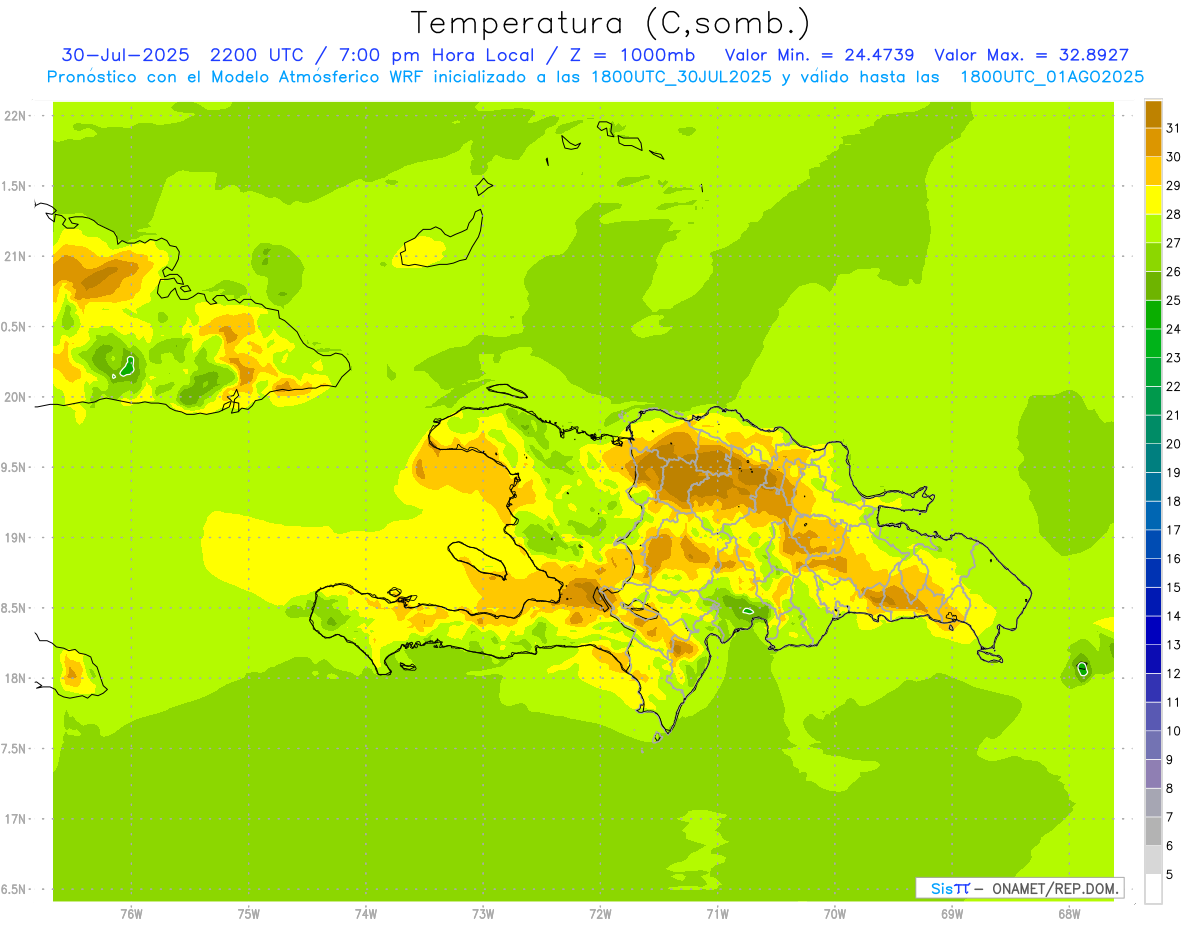Click latitude label "19N"
Image resolution: width=1200 pixels, height=927 pixels.
coord(16,538)
